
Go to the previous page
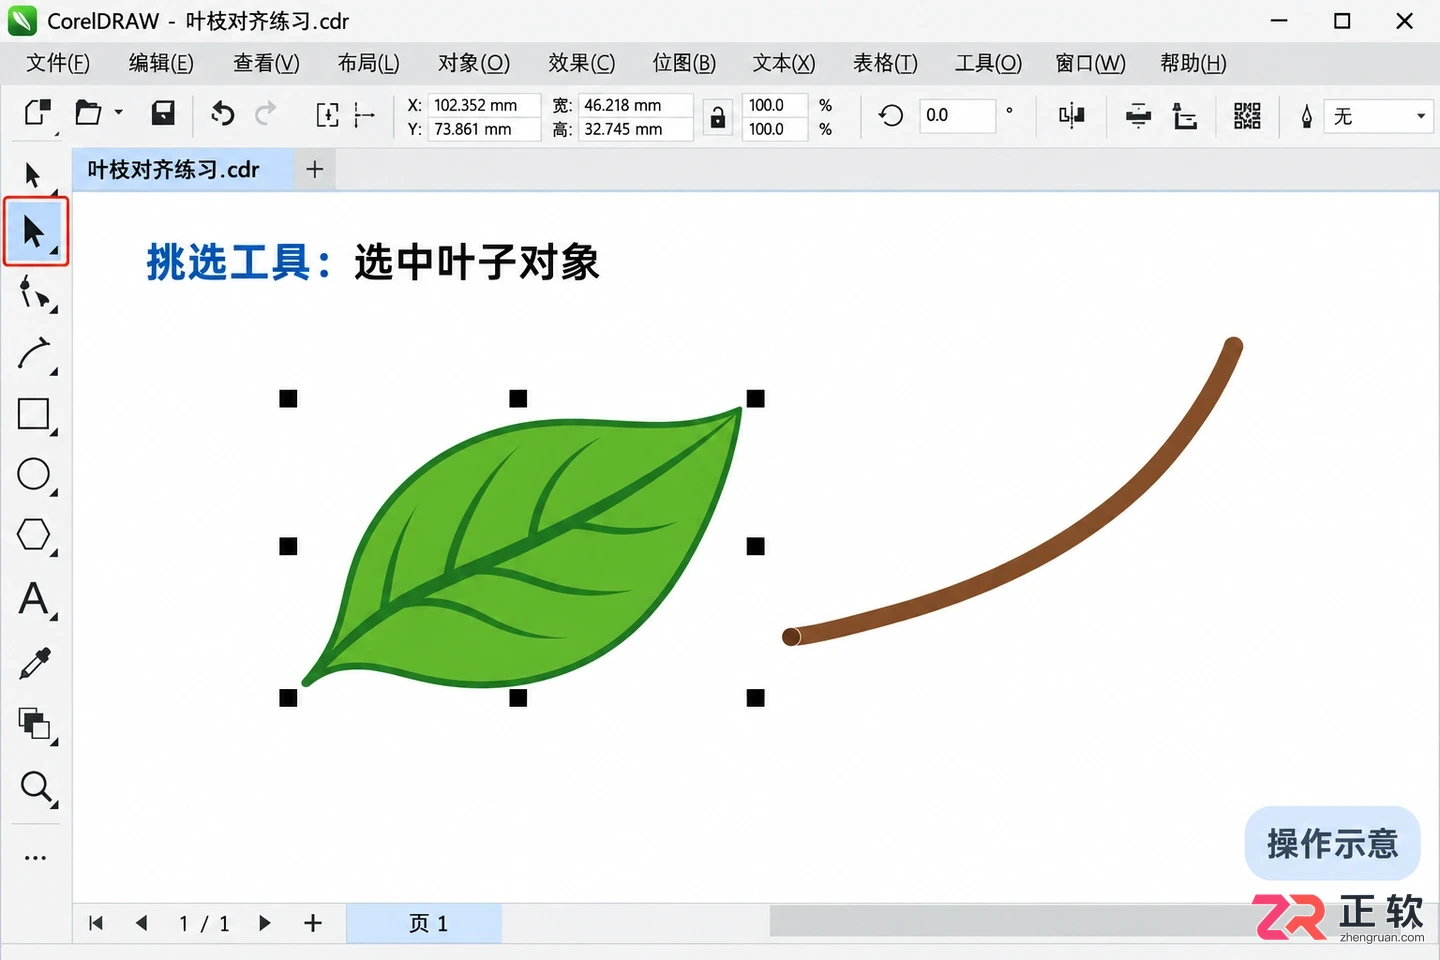pyautogui.click(x=142, y=923)
